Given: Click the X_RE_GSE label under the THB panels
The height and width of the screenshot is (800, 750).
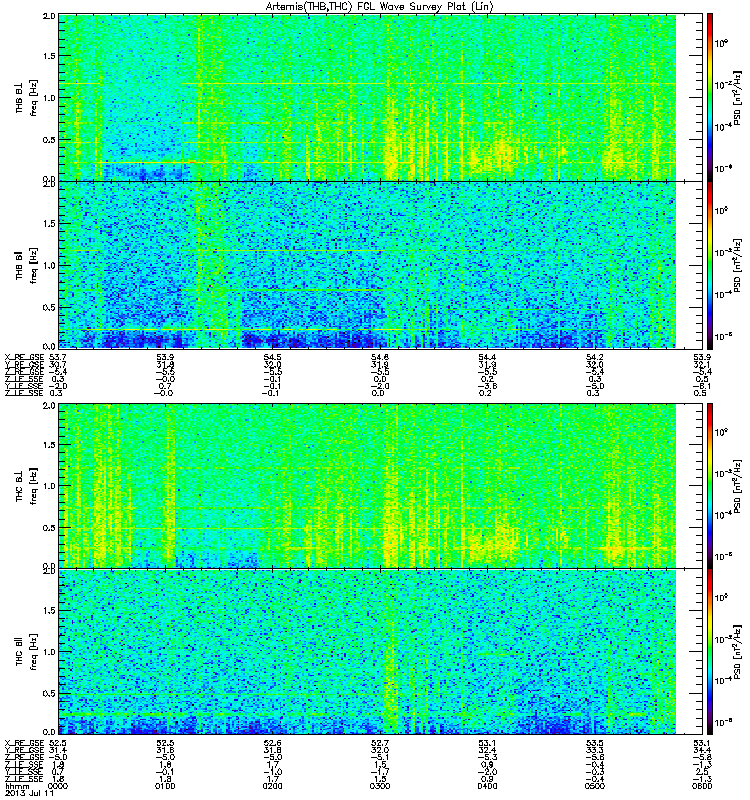Looking at the screenshot, I should pos(24,357).
